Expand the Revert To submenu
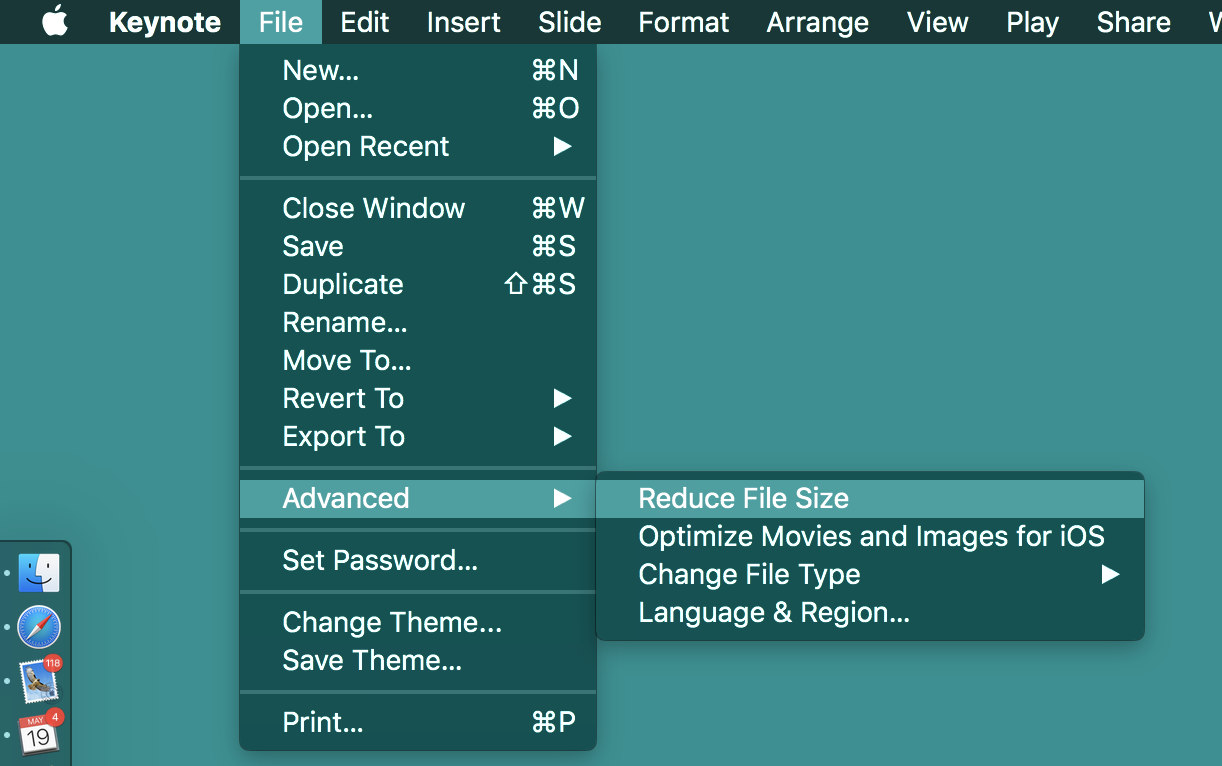The image size is (1222, 766). coord(418,398)
